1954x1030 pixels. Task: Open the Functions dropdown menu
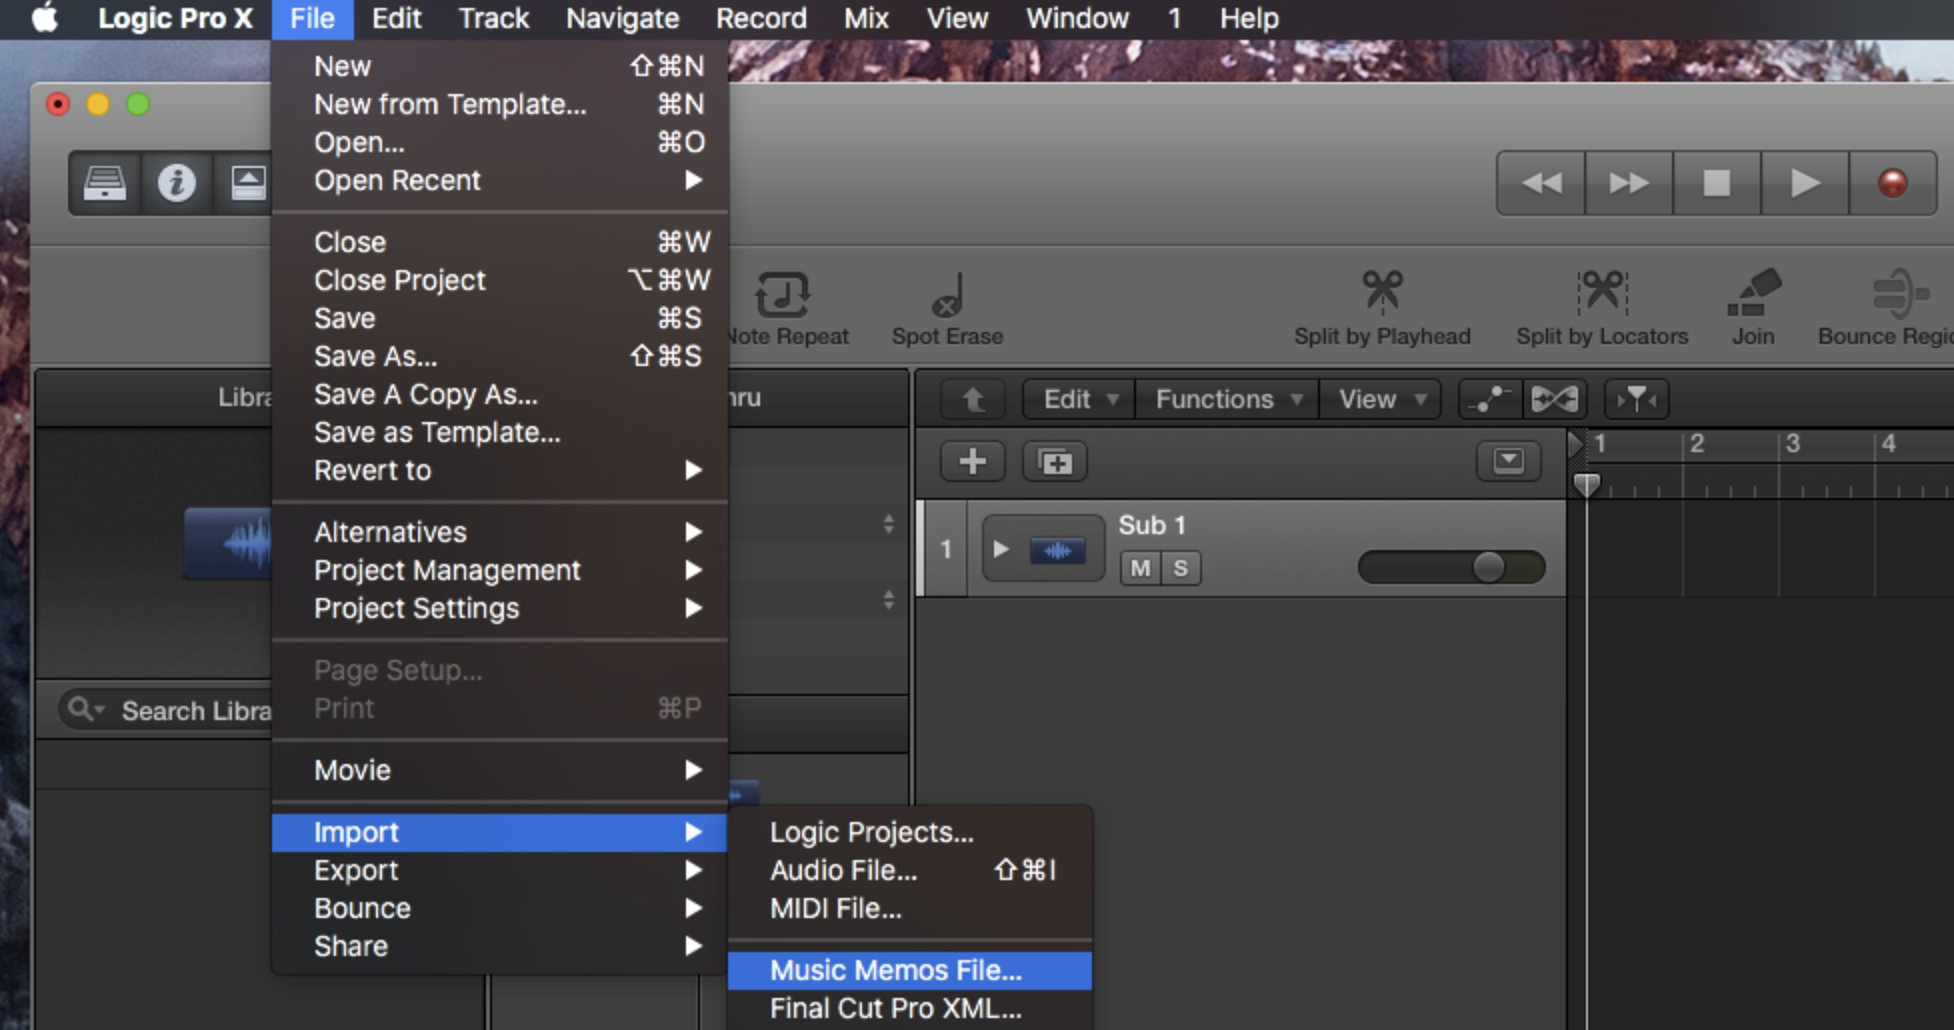click(x=1228, y=399)
